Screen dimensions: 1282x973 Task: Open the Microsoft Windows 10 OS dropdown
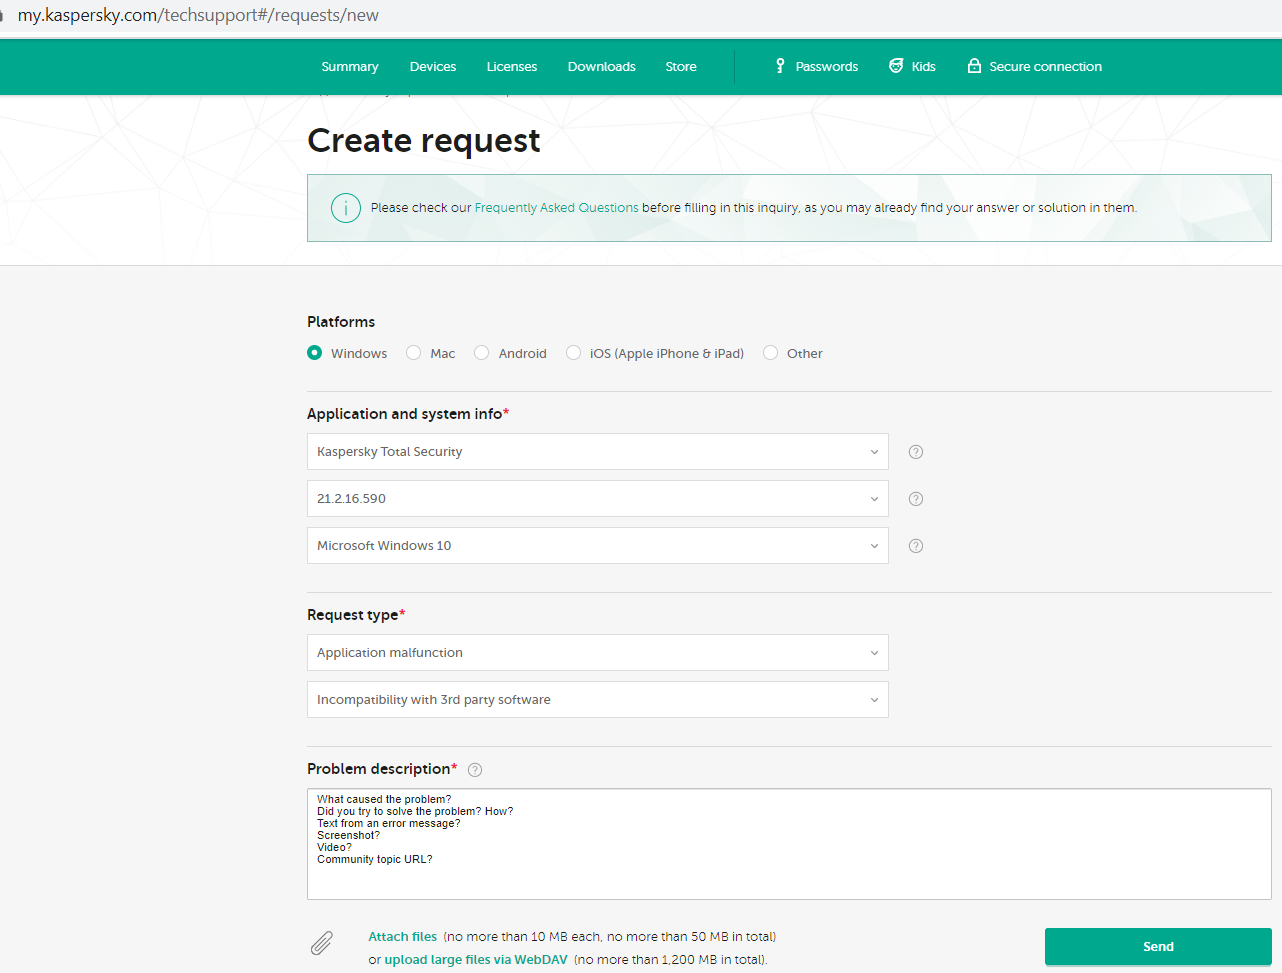pos(598,546)
